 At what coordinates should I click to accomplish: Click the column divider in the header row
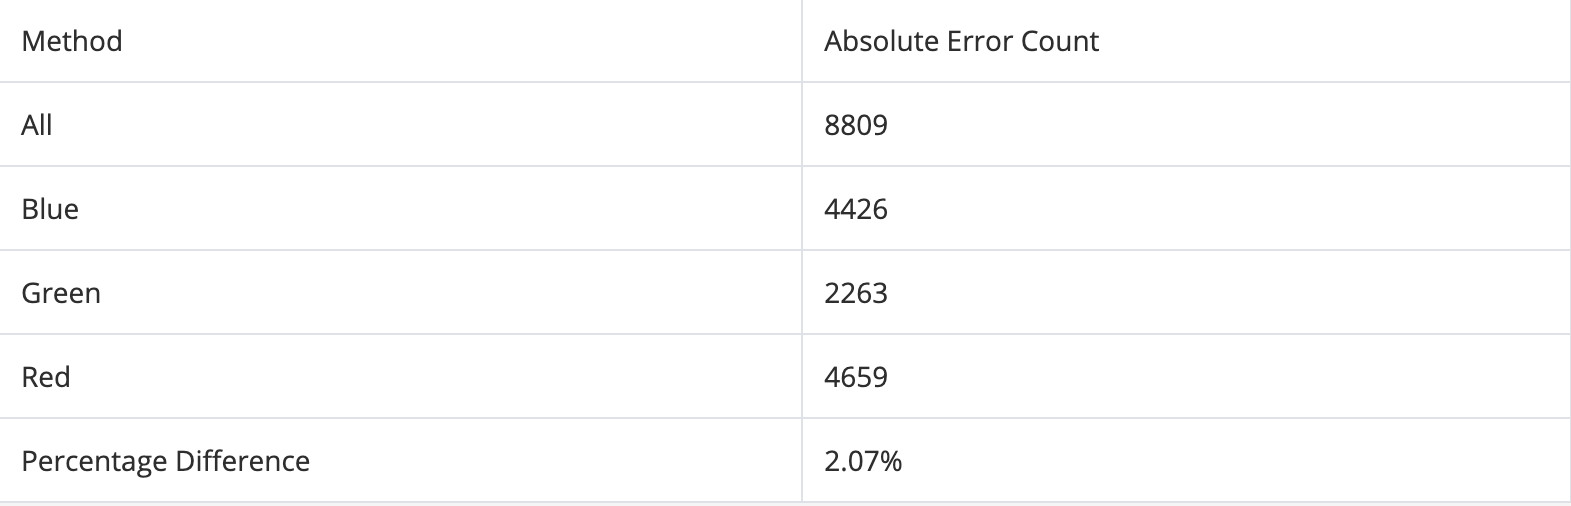(x=802, y=41)
